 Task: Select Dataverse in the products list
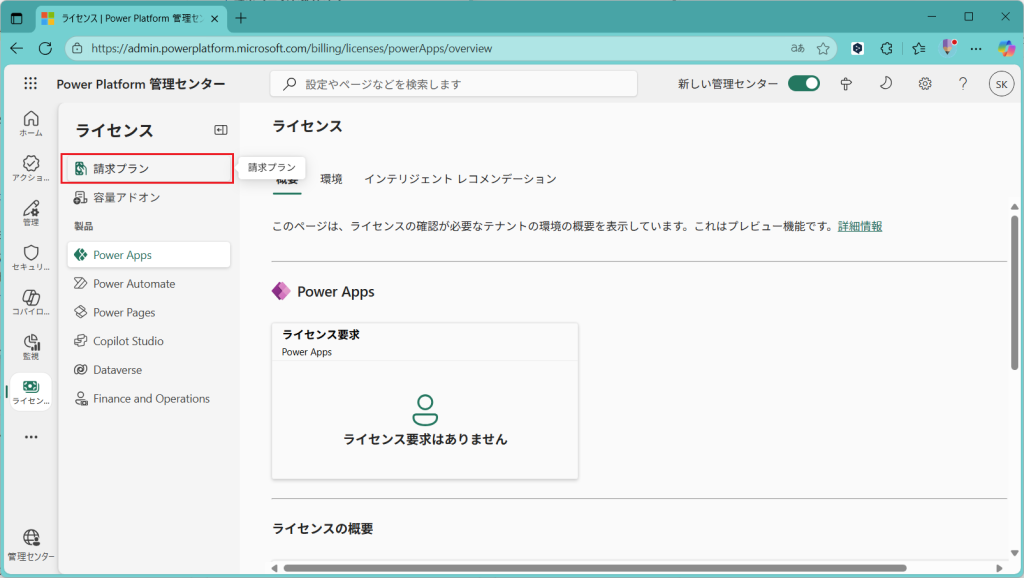149,370
